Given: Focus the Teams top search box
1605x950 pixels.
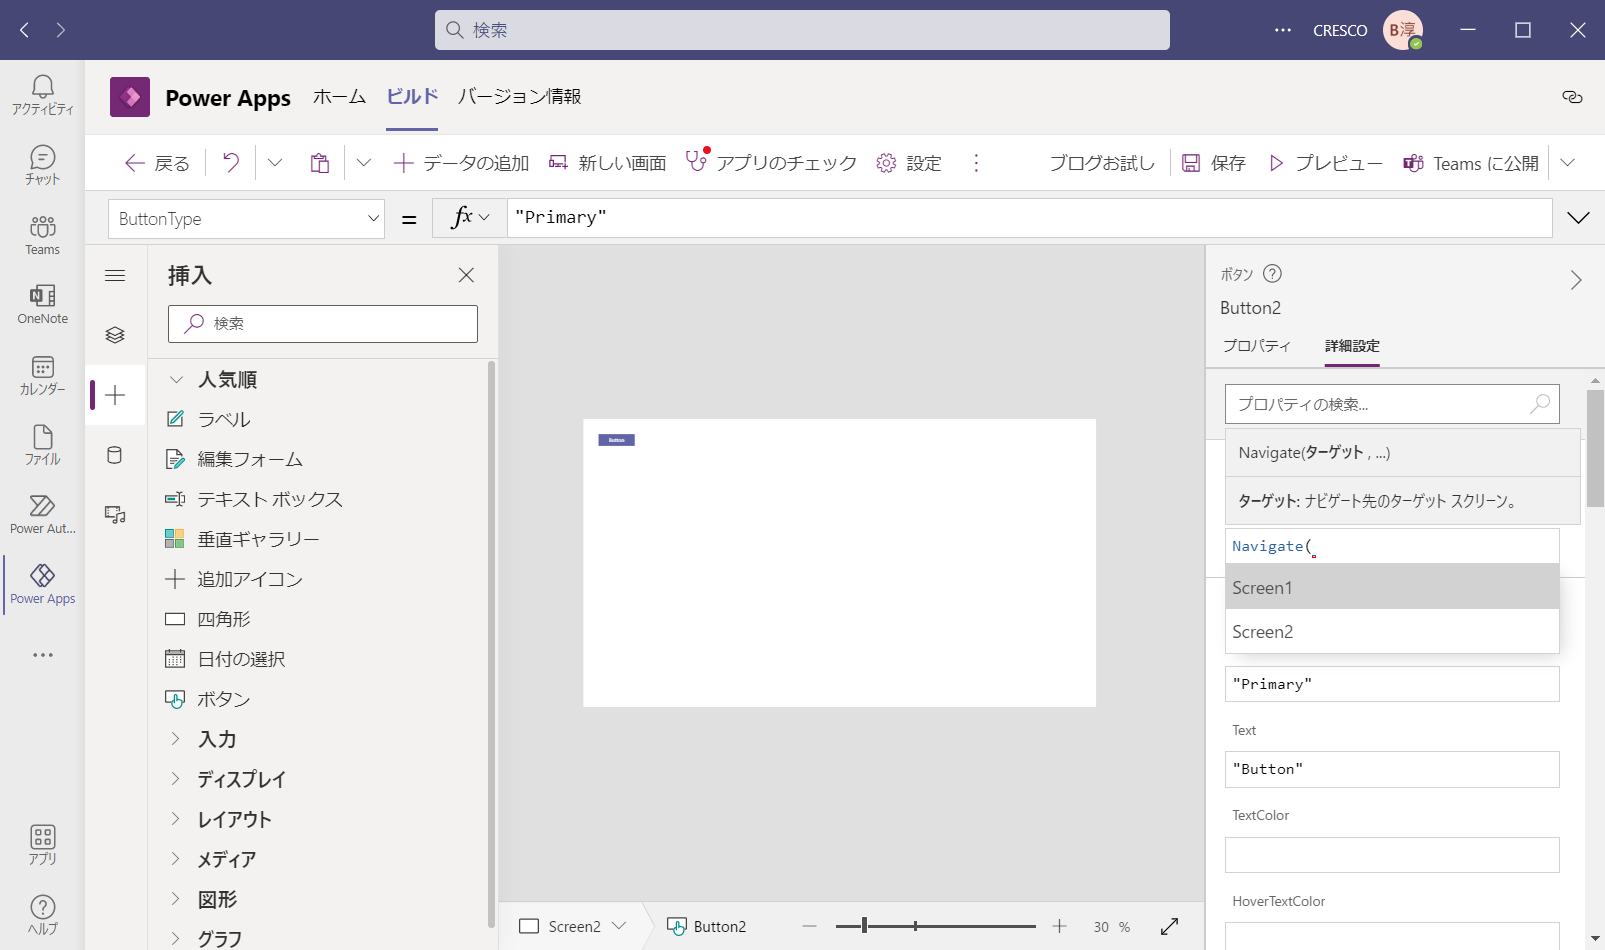Looking at the screenshot, I should (x=802, y=30).
